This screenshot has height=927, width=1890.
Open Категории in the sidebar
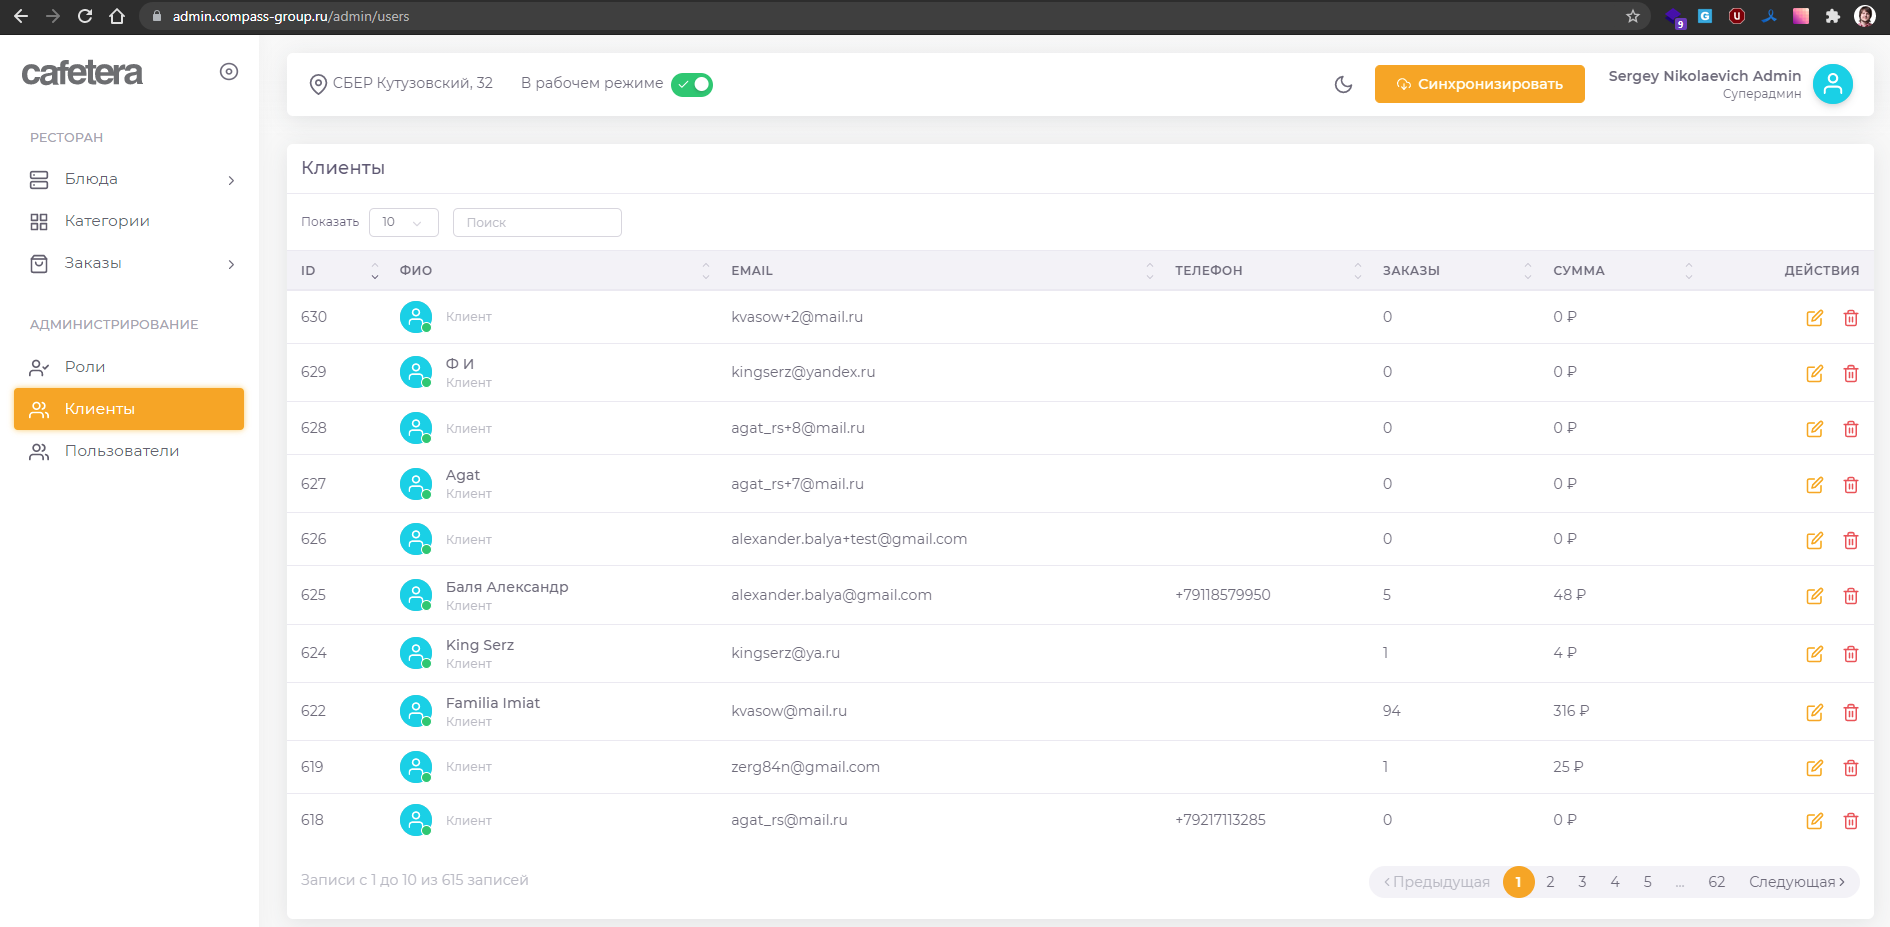click(x=107, y=221)
